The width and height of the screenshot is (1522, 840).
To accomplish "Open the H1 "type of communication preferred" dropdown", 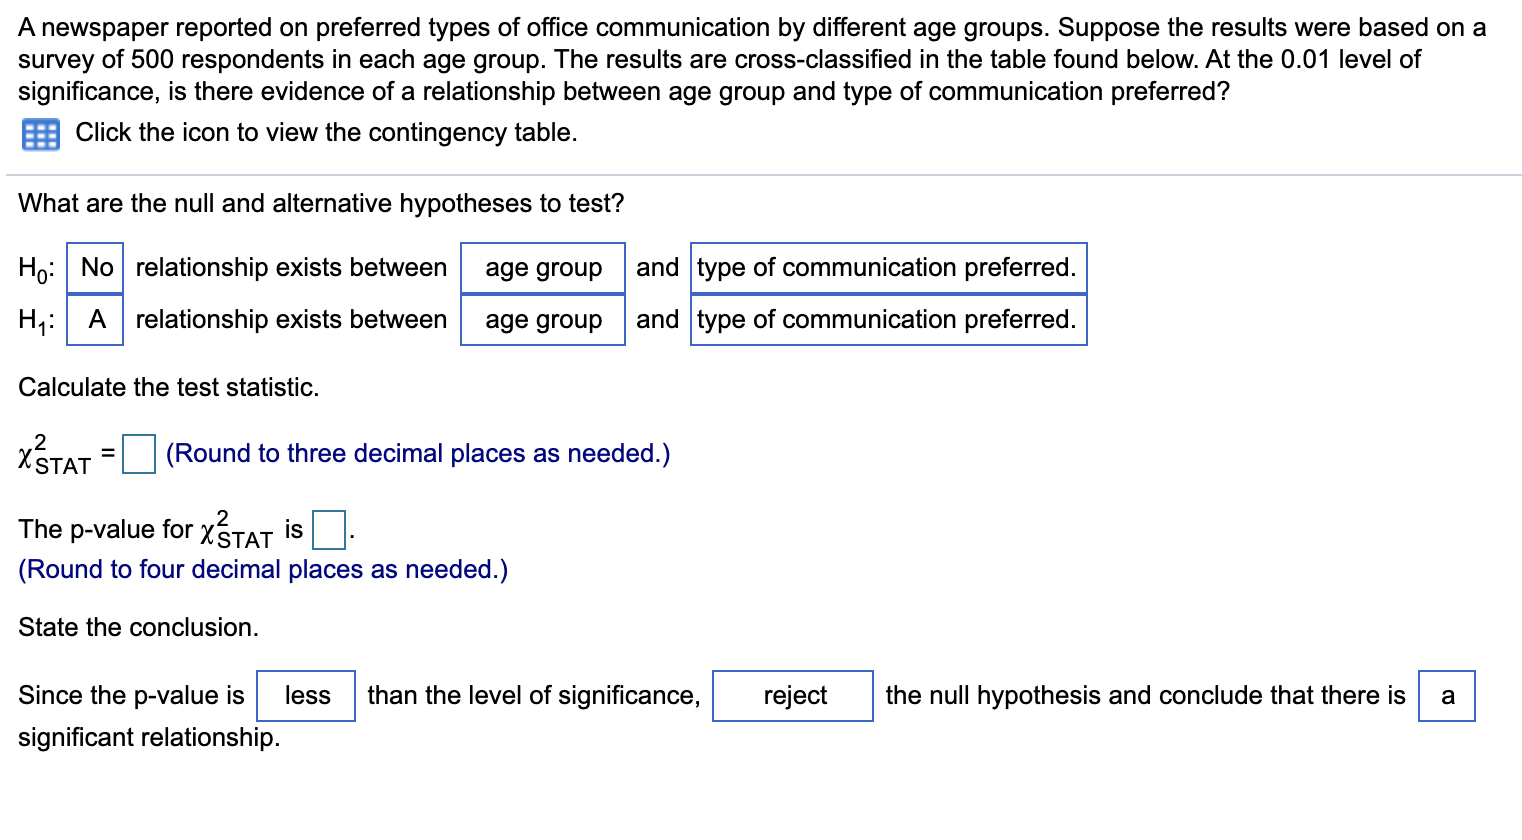I will pos(886,319).
